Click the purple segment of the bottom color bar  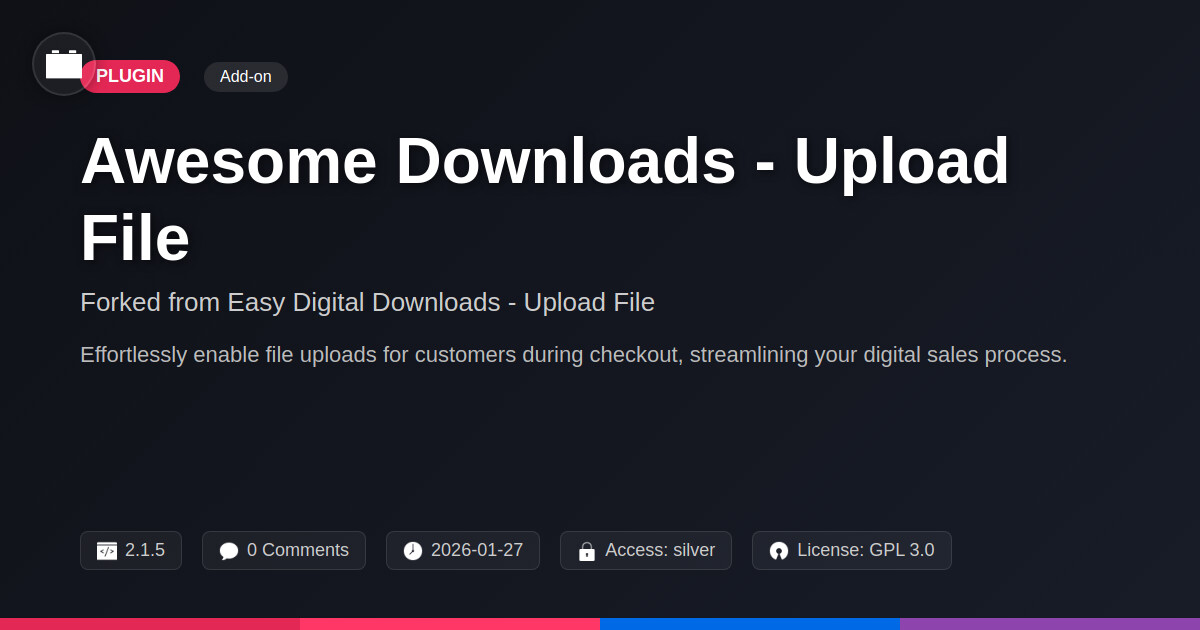(x=1050, y=624)
